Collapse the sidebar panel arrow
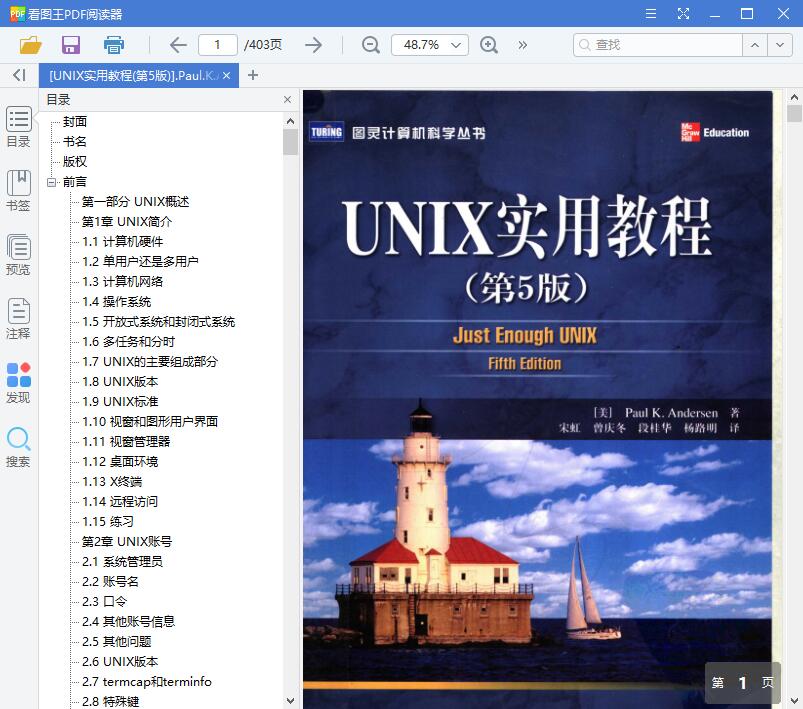Screen dimensions: 803x709 tap(19, 75)
